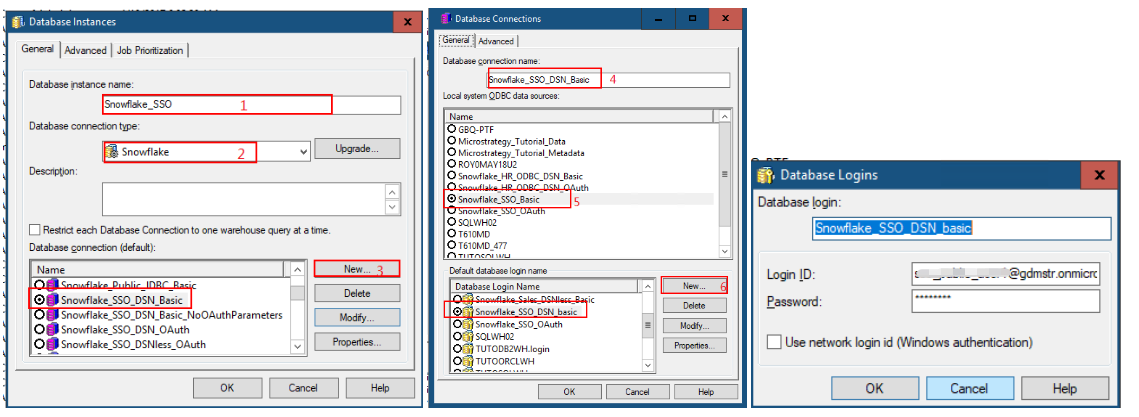Viewport: 1139px width, 417px height.
Task: Click the Snowflake_Public_JDBC_Basic connection icon
Action: tap(54, 284)
